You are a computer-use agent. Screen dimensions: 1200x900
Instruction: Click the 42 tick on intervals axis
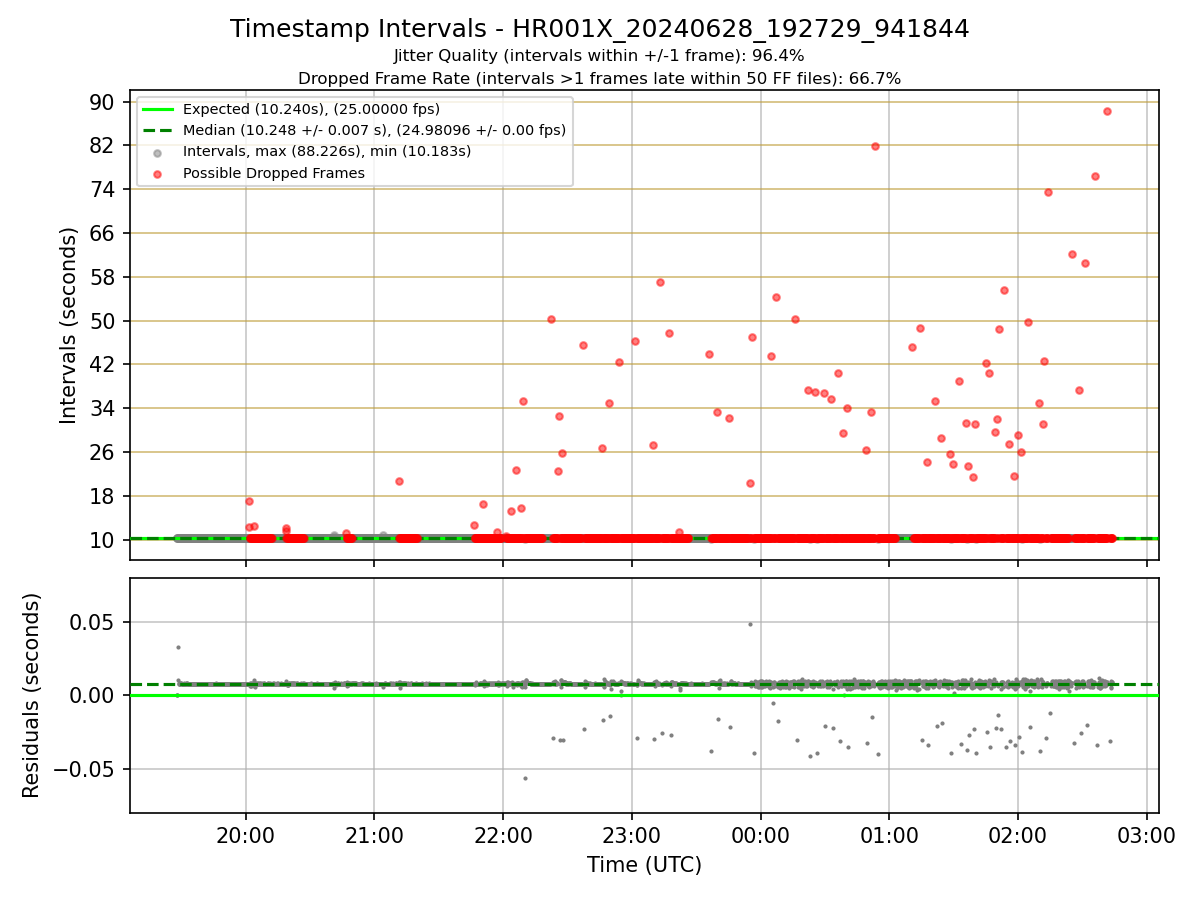(103, 365)
